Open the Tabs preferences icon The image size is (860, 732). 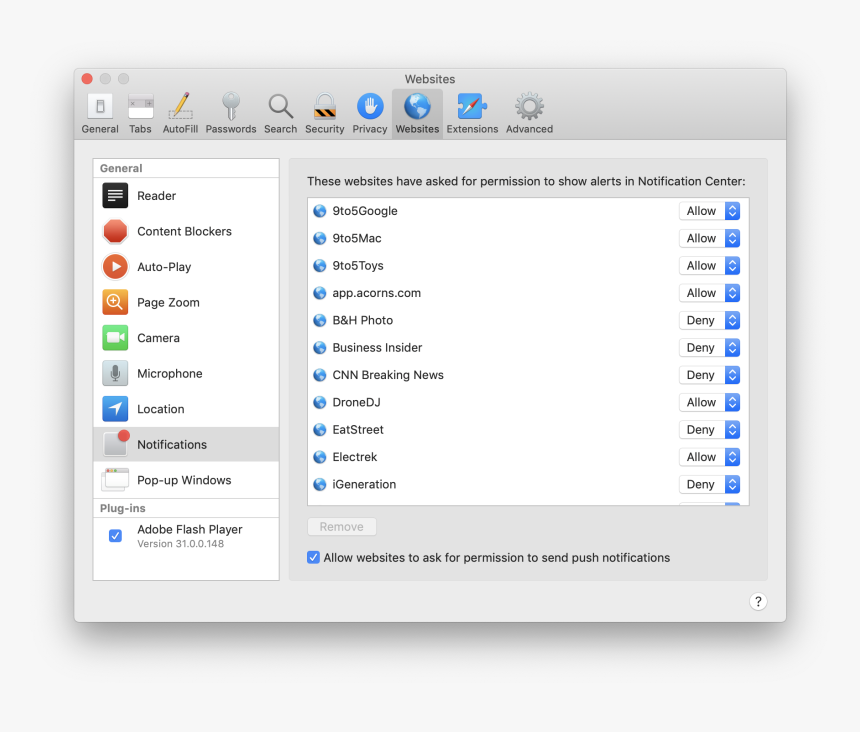point(140,106)
